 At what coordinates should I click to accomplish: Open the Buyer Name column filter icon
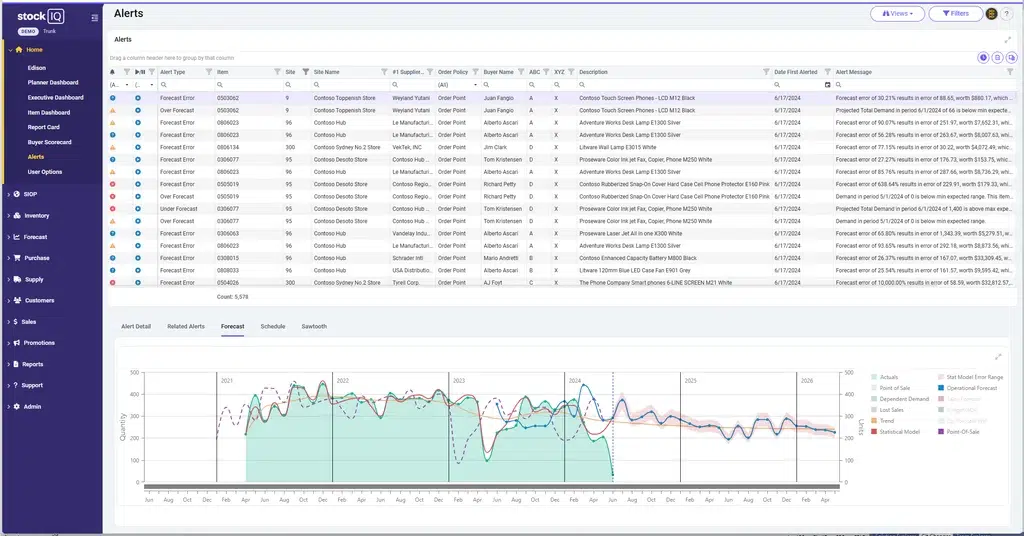[x=521, y=72]
